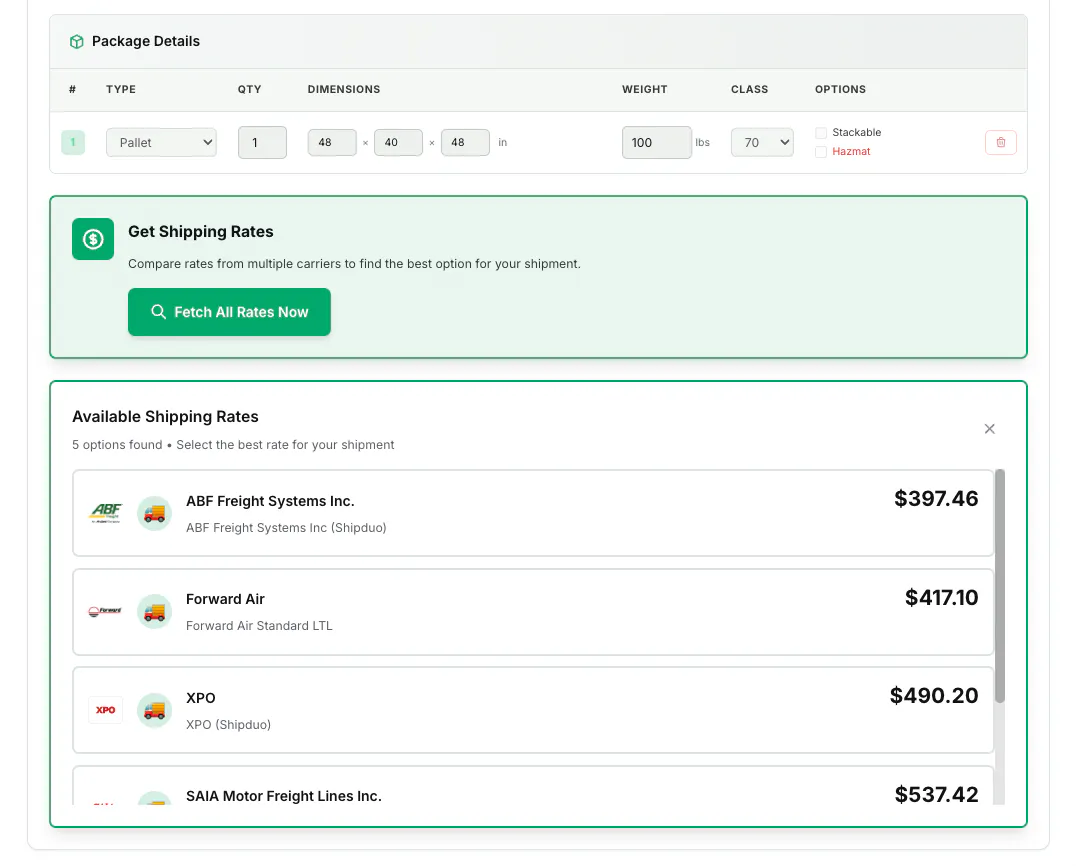This screenshot has width=1076, height=866.
Task: Open the freight class 70 dropdown
Action: [x=762, y=143]
